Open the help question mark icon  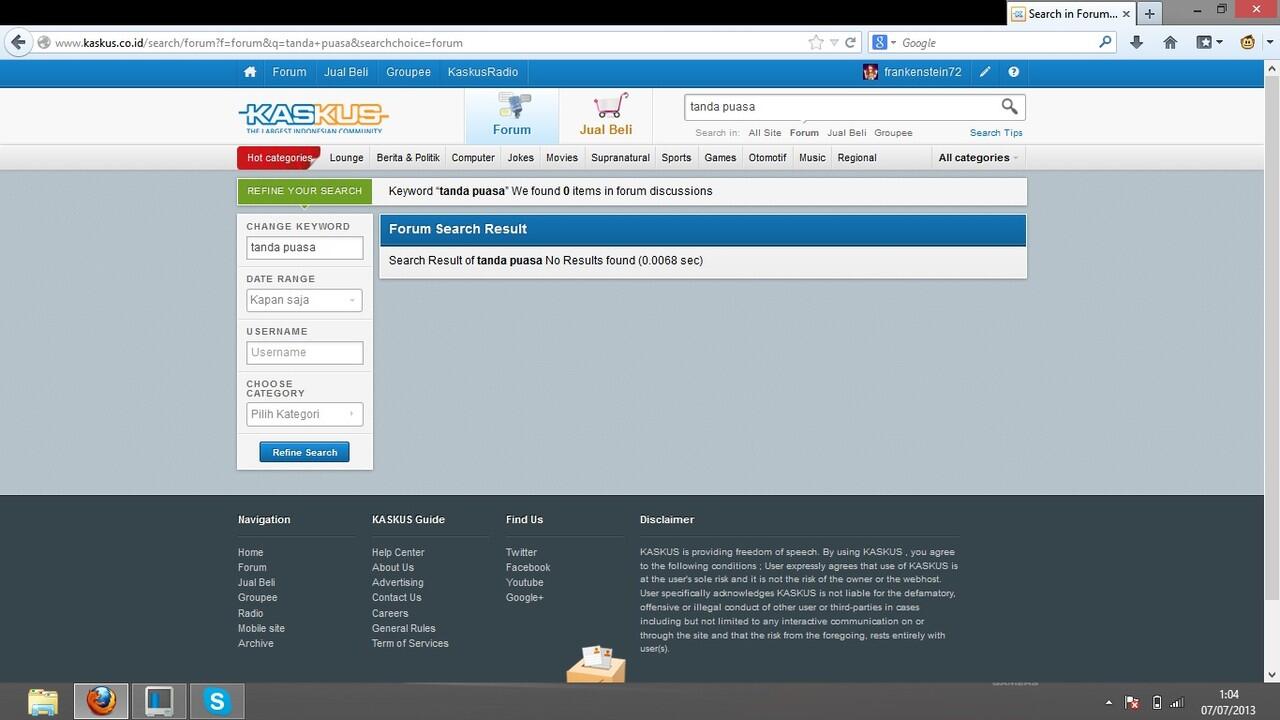[1014, 72]
